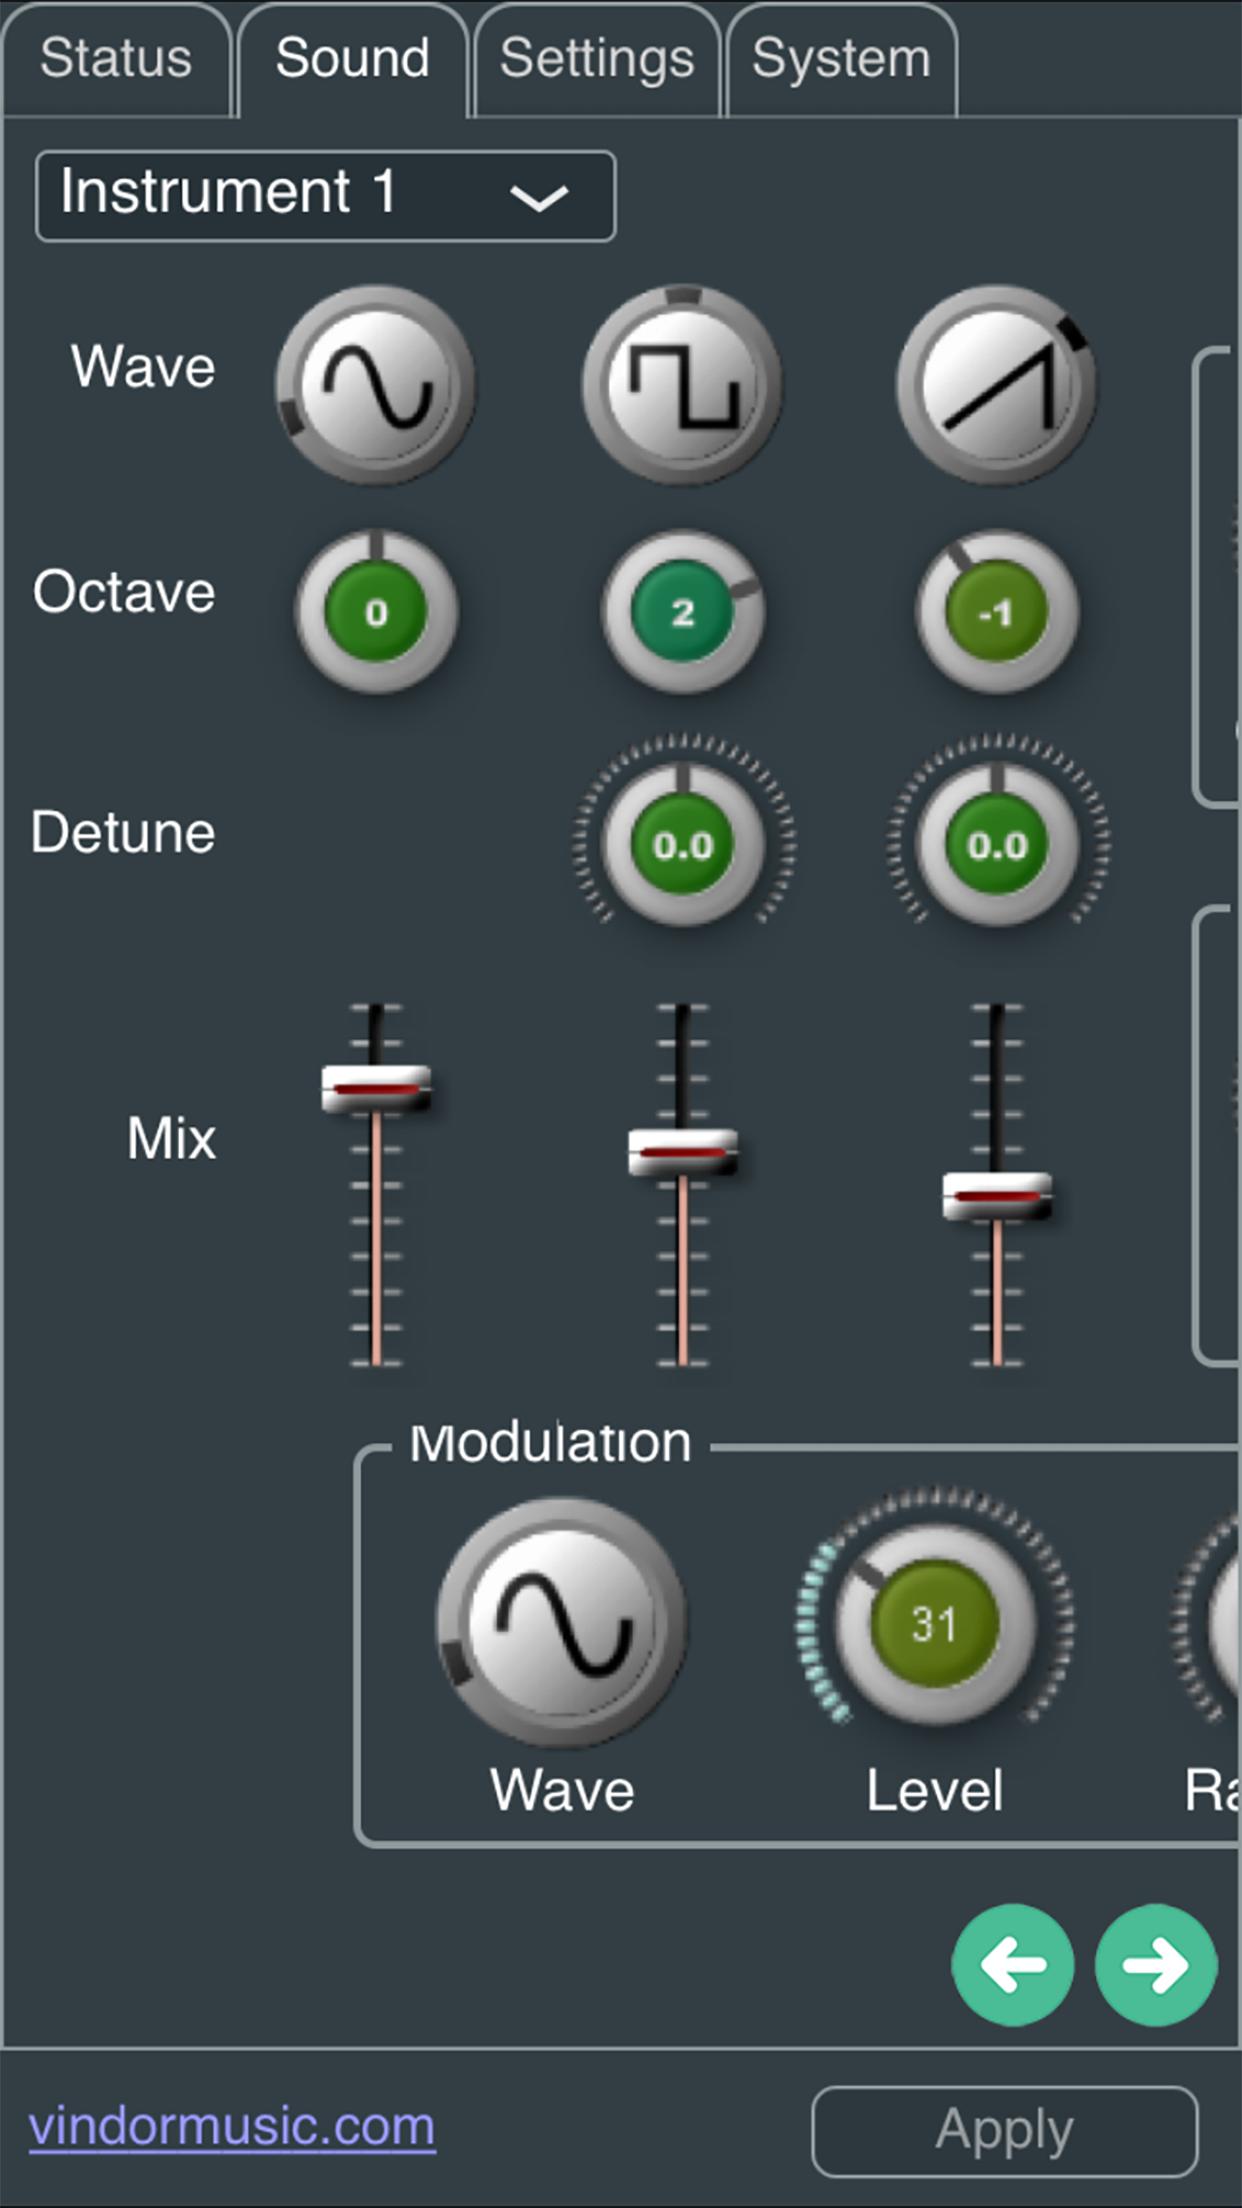Adjust the Modulation Level knob showing 31

click(x=934, y=1622)
